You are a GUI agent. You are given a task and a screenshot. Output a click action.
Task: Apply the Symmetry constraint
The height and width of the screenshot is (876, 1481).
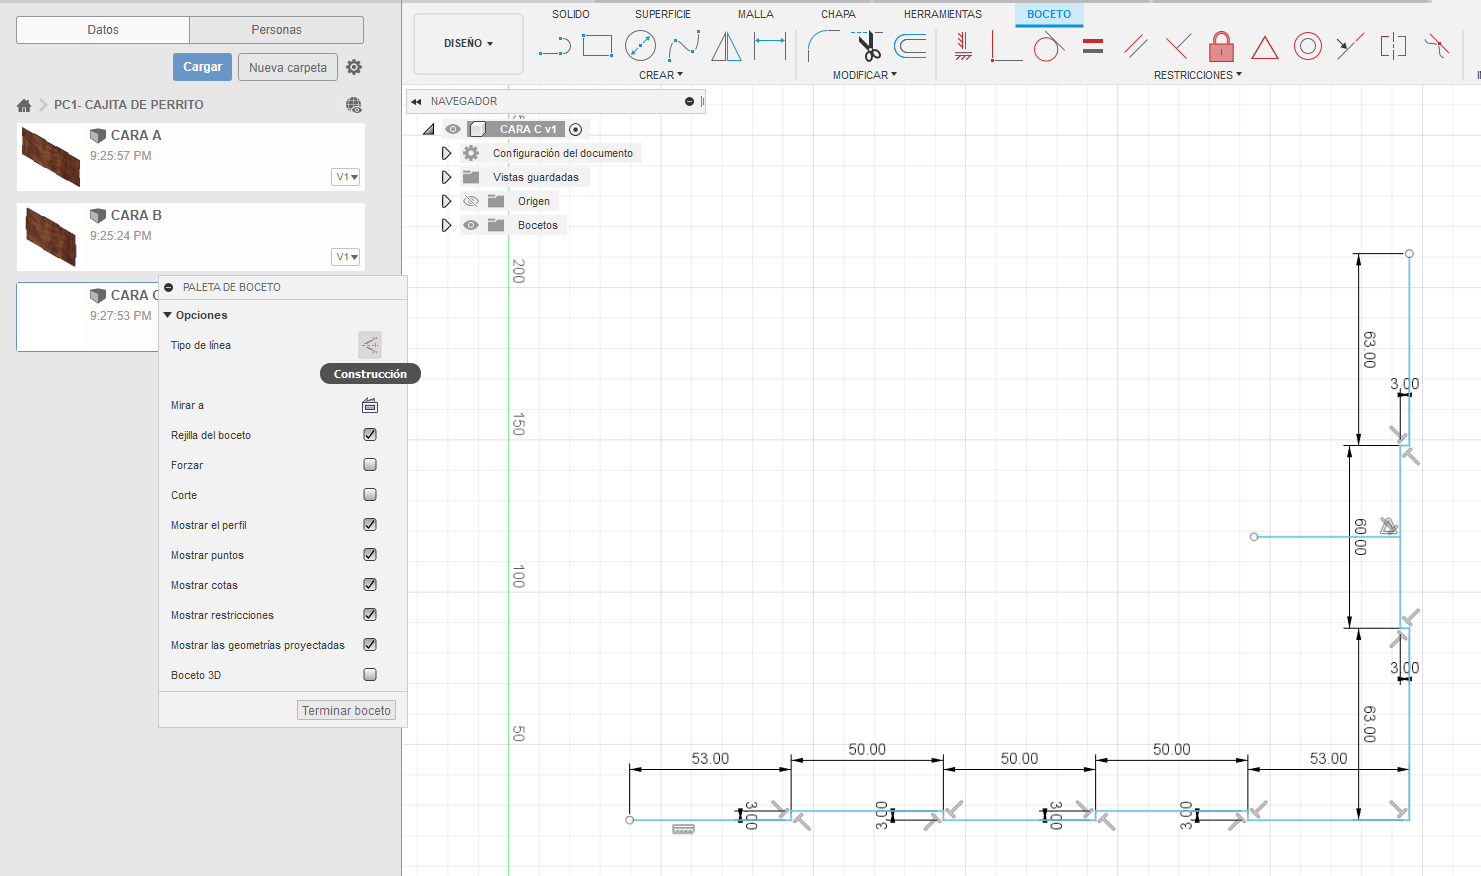(x=1393, y=46)
